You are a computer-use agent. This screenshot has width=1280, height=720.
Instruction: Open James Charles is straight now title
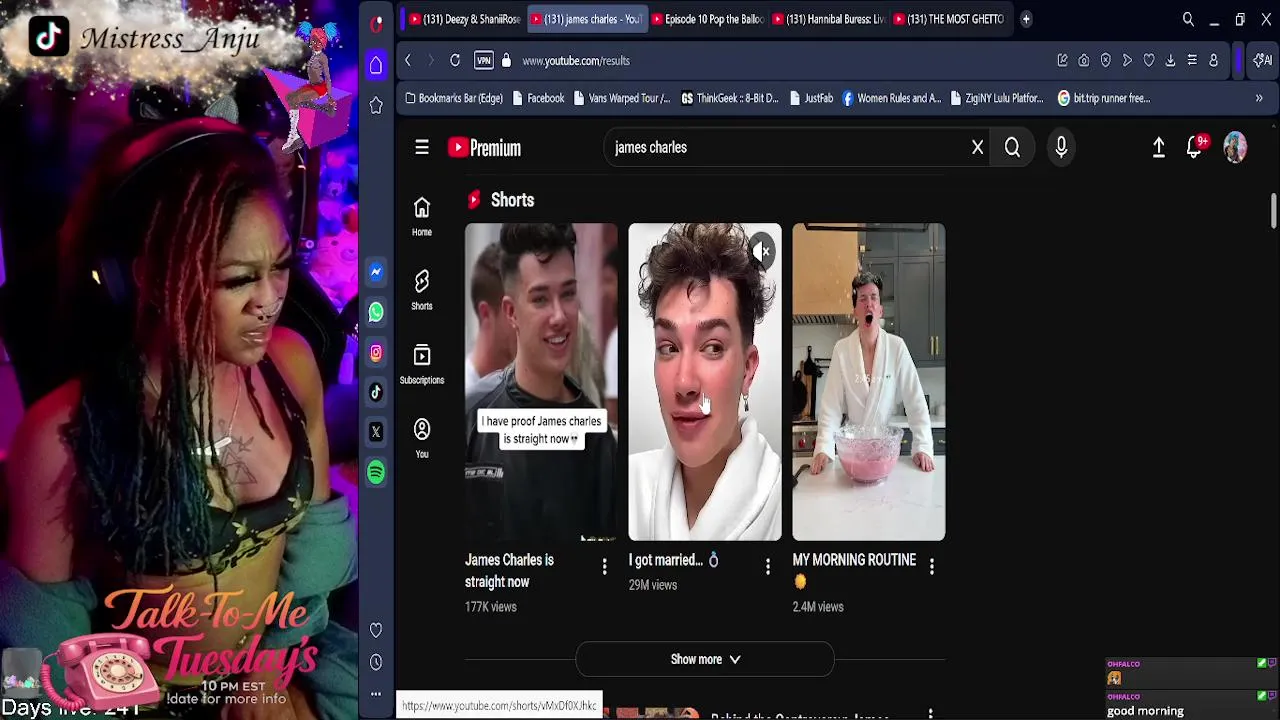[x=509, y=571]
